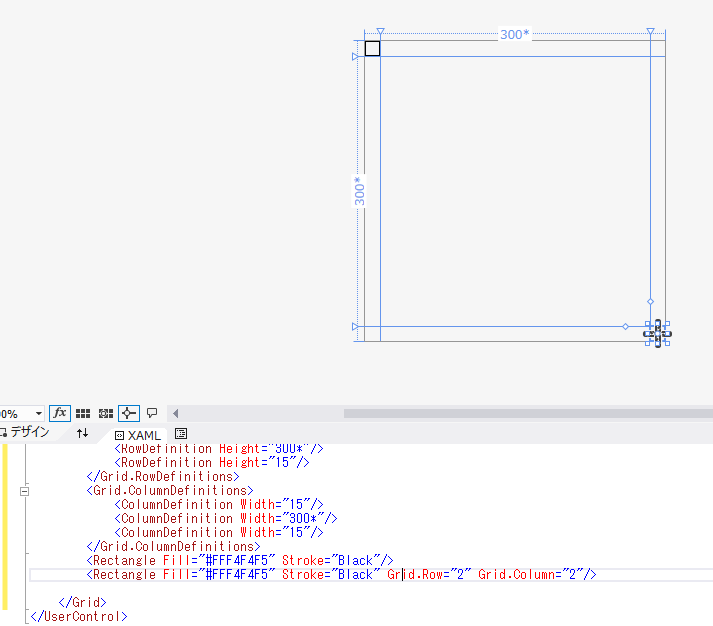Click the left column divider triangle marker
The width and height of the screenshot is (713, 626).
coord(381,31)
